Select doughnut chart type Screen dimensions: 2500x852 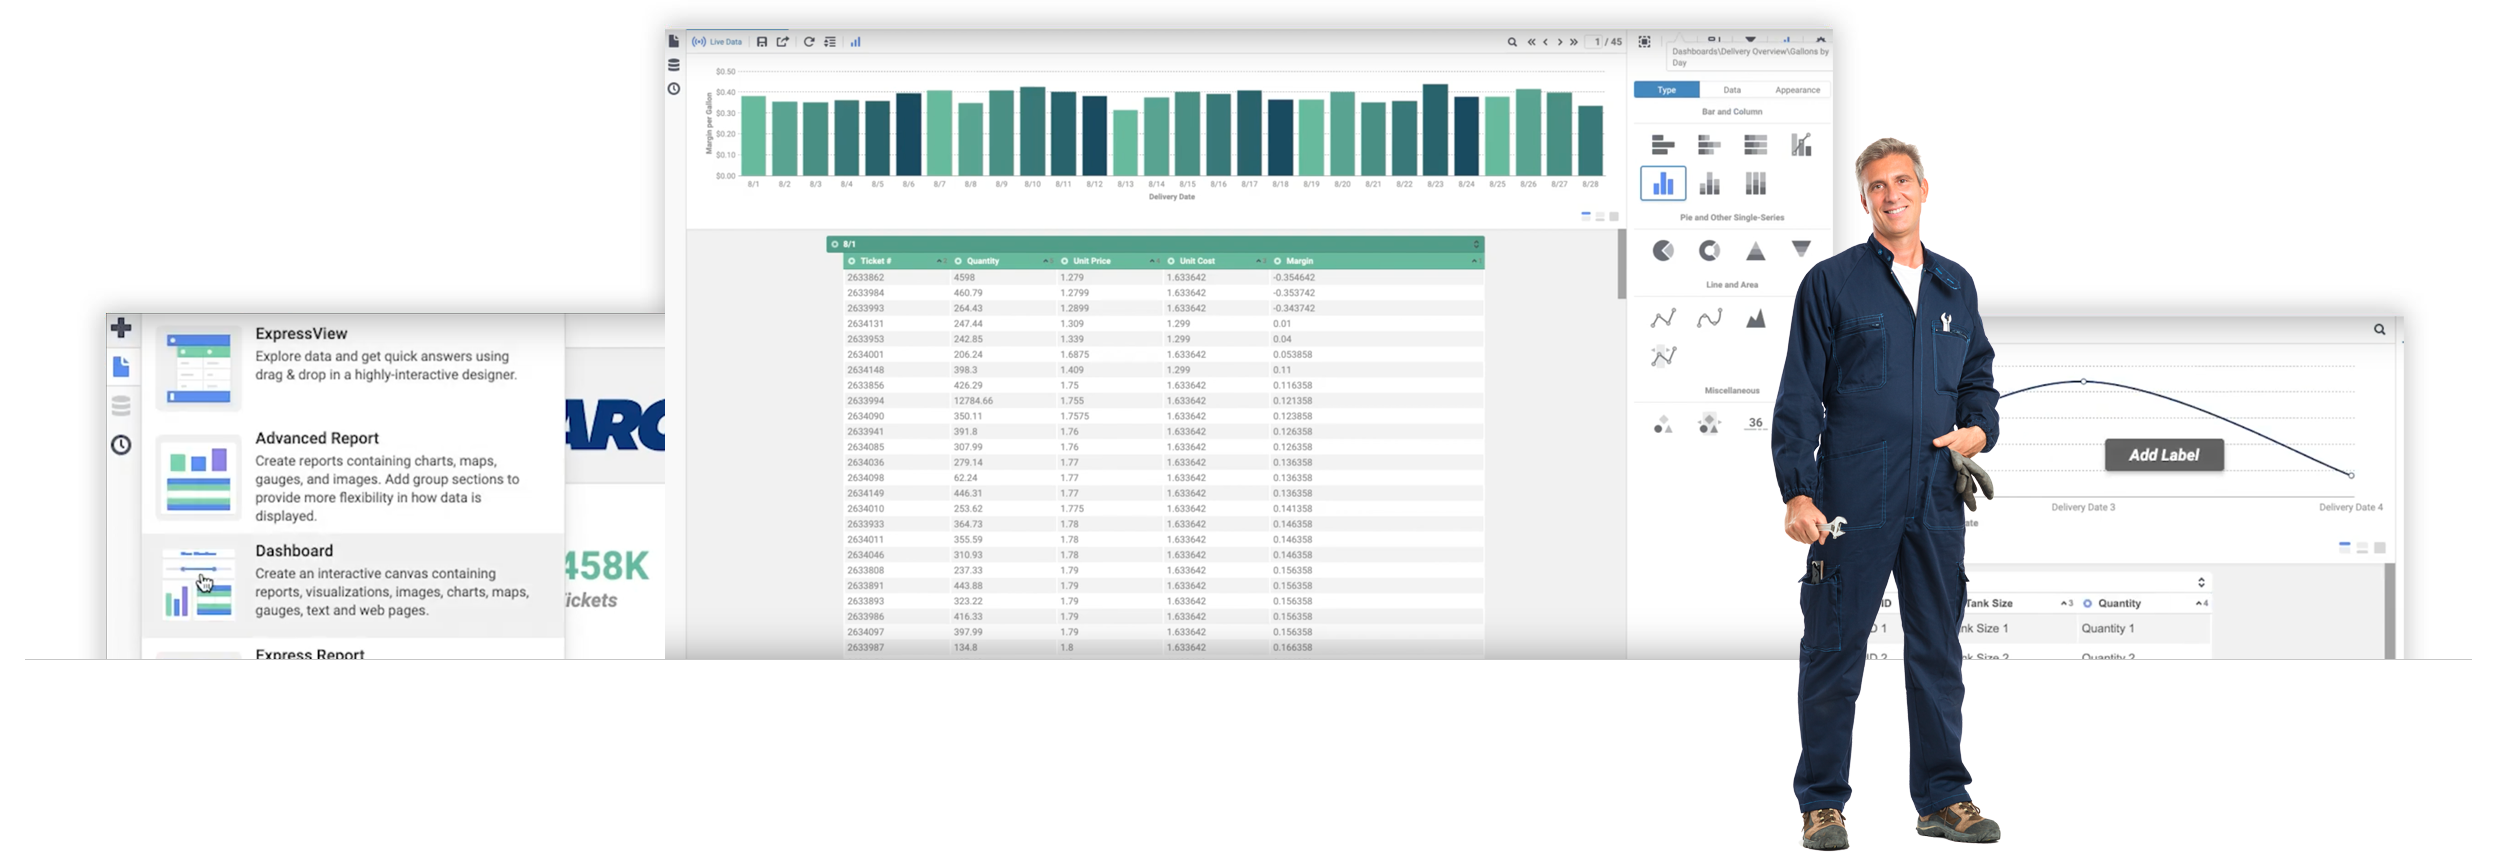pyautogui.click(x=1709, y=251)
